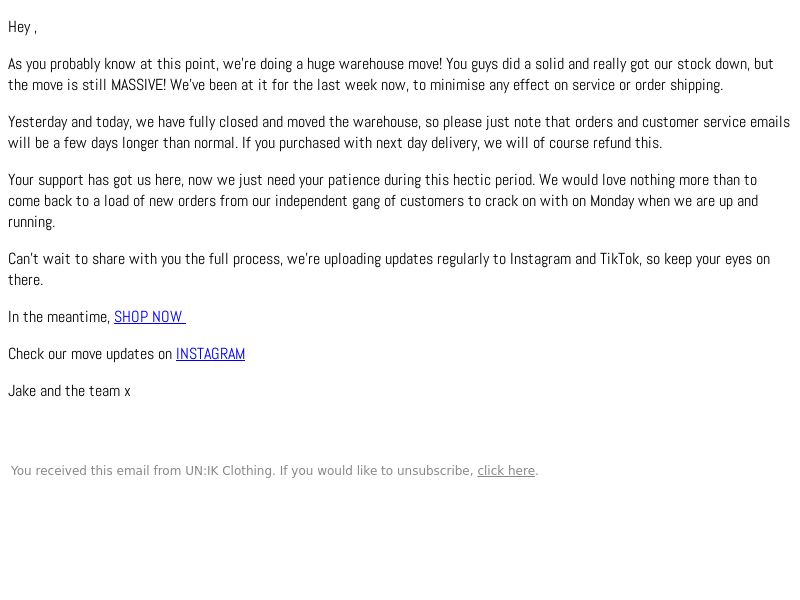Click 'In the meantime,' text before link

59,317
